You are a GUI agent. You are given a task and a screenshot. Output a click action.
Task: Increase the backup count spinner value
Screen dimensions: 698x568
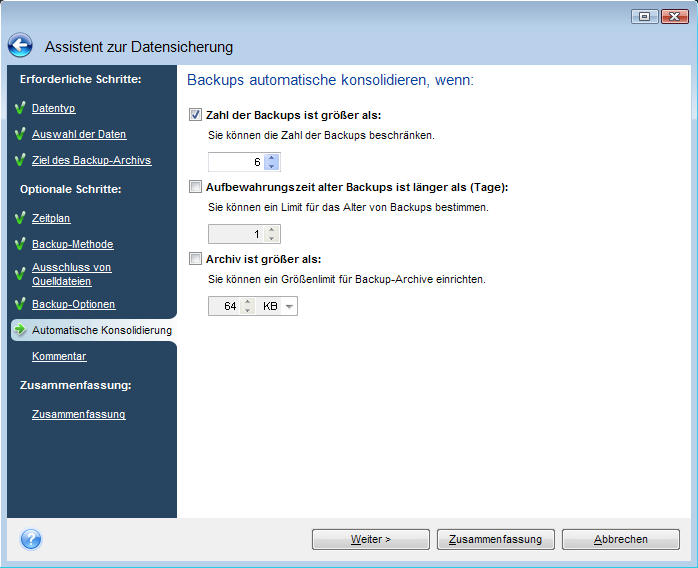[x=272, y=158]
